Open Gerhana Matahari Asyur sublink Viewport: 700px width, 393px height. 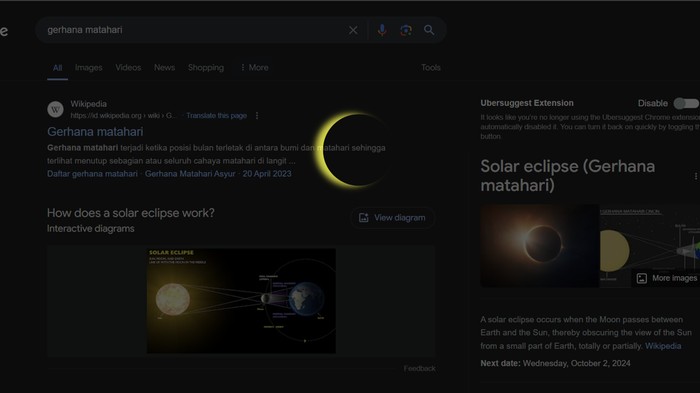coord(190,174)
